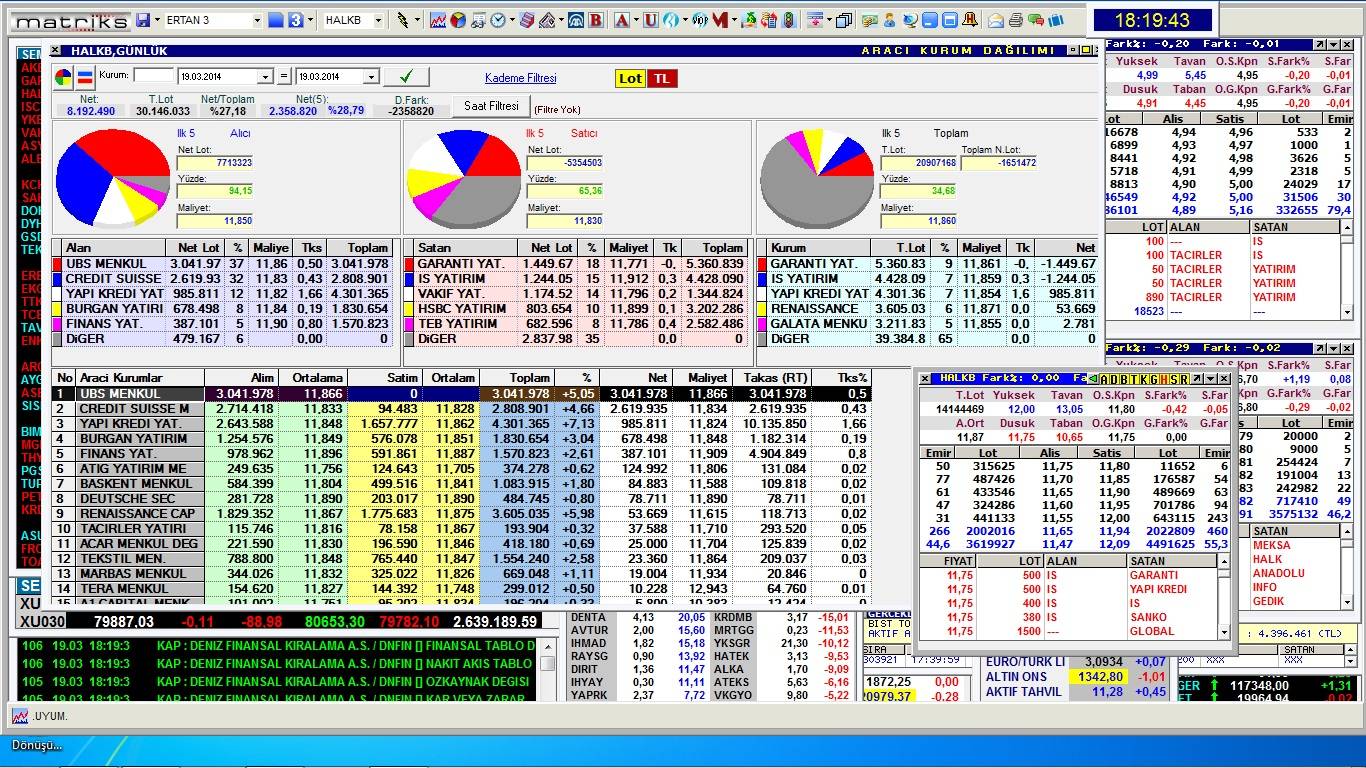The width and height of the screenshot is (1366, 768).
Task: Click the save layout floppy disk icon
Action: click(143, 20)
